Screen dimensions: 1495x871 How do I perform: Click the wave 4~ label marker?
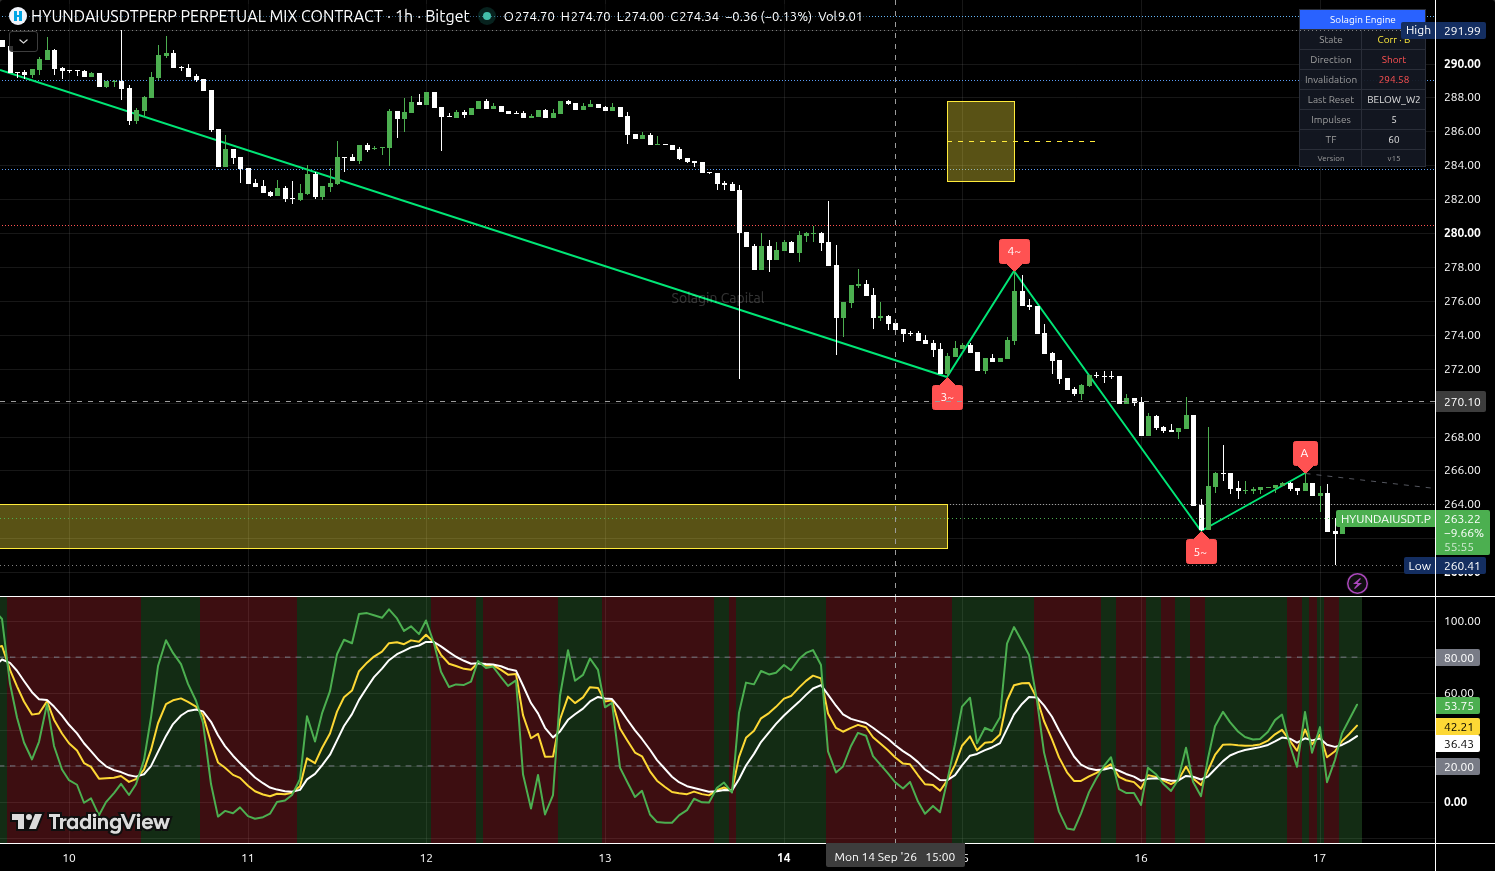[1014, 253]
